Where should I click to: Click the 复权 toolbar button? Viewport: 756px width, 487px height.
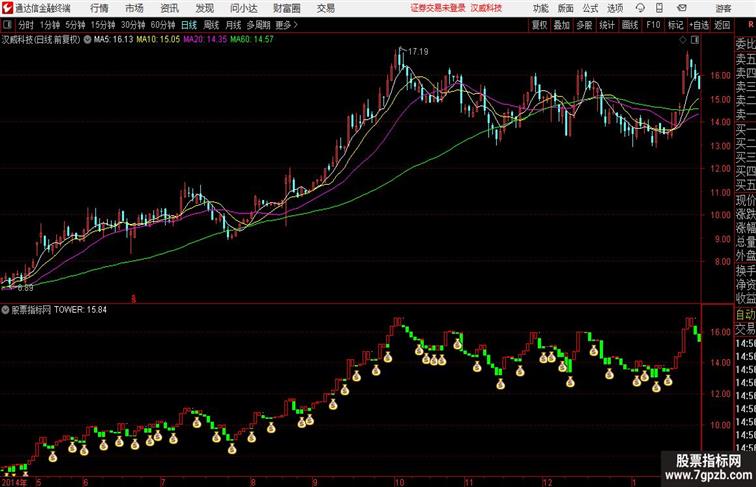[x=540, y=25]
